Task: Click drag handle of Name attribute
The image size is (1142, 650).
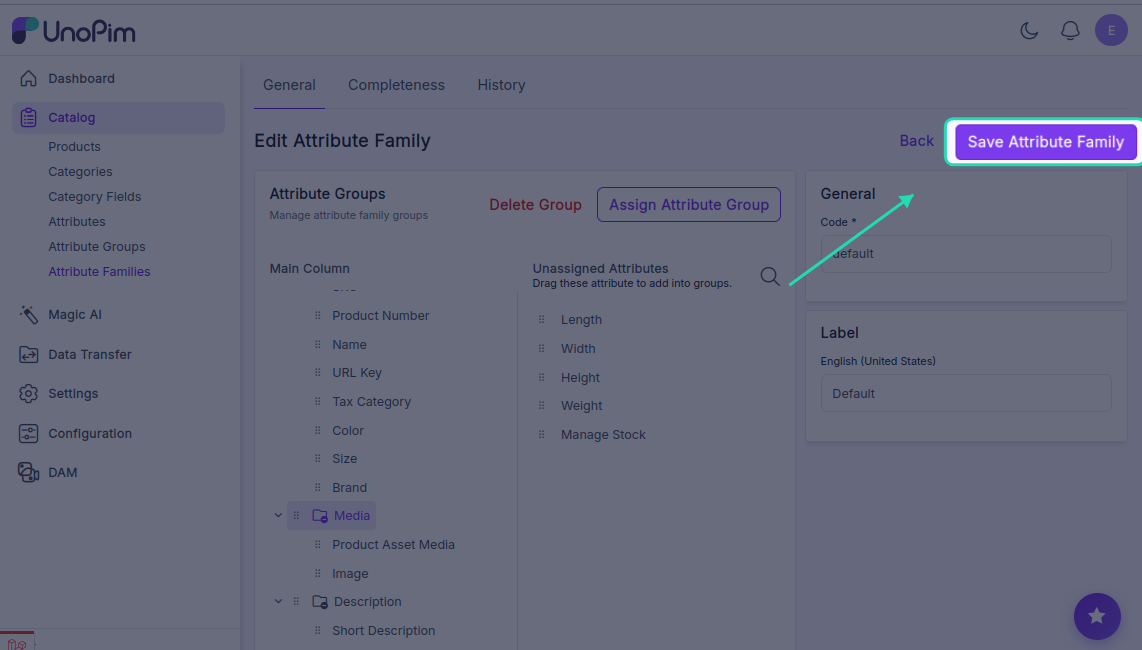Action: 318,344
